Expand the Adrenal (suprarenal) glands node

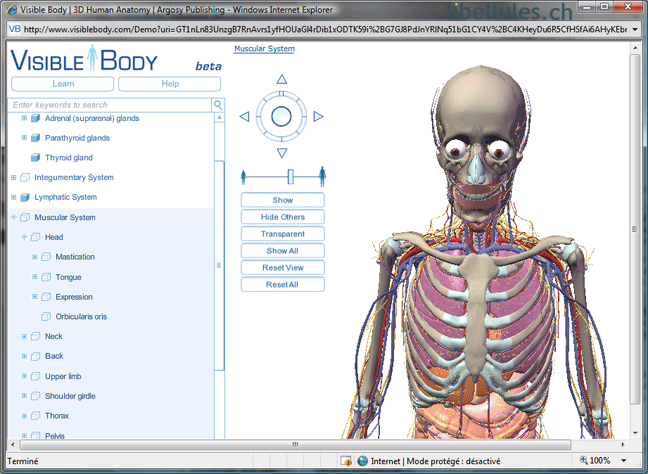[24, 118]
